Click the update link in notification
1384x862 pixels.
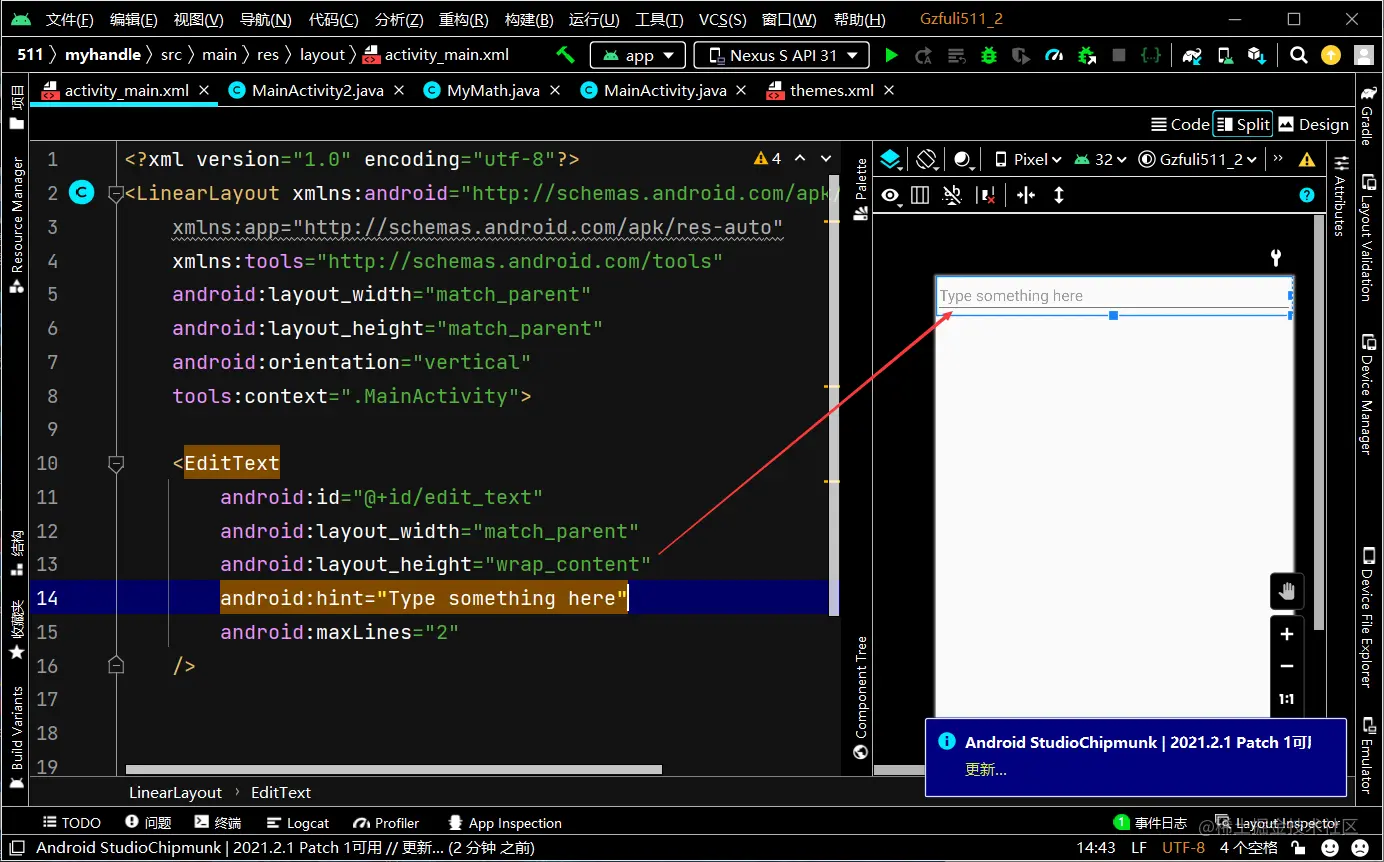coord(985,770)
